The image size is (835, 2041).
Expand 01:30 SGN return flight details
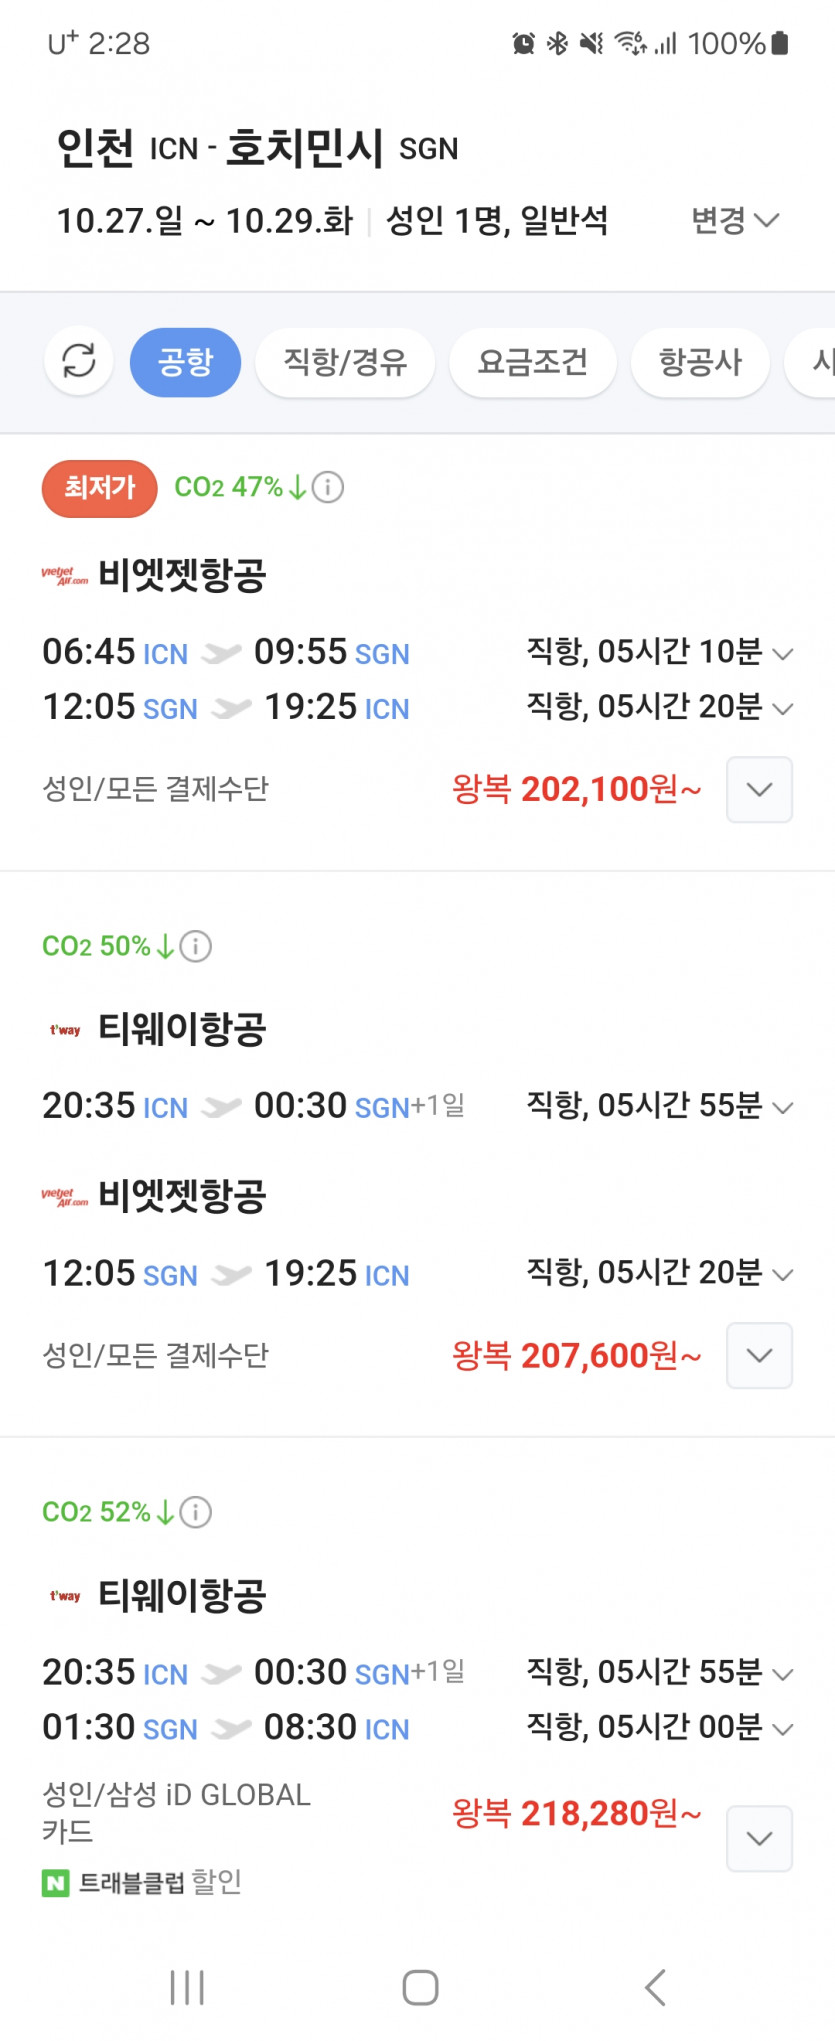point(784,1729)
